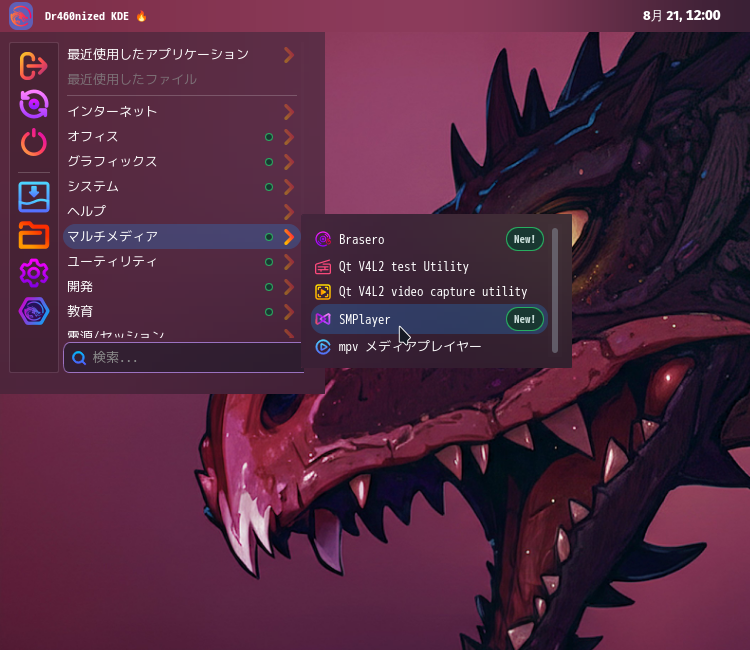
Task: Expand the システム chevron
Action: coord(288,187)
